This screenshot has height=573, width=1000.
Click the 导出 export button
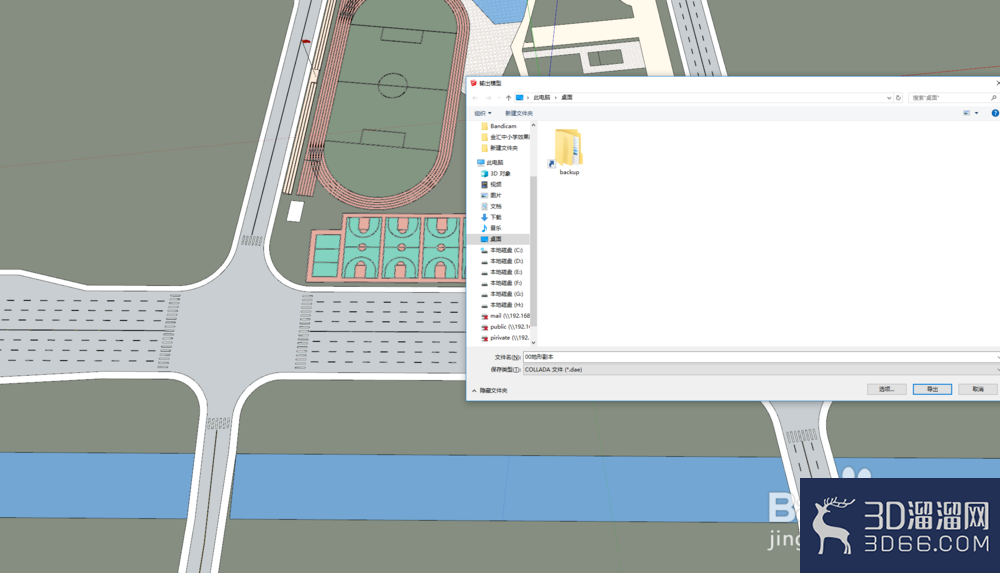[932, 389]
